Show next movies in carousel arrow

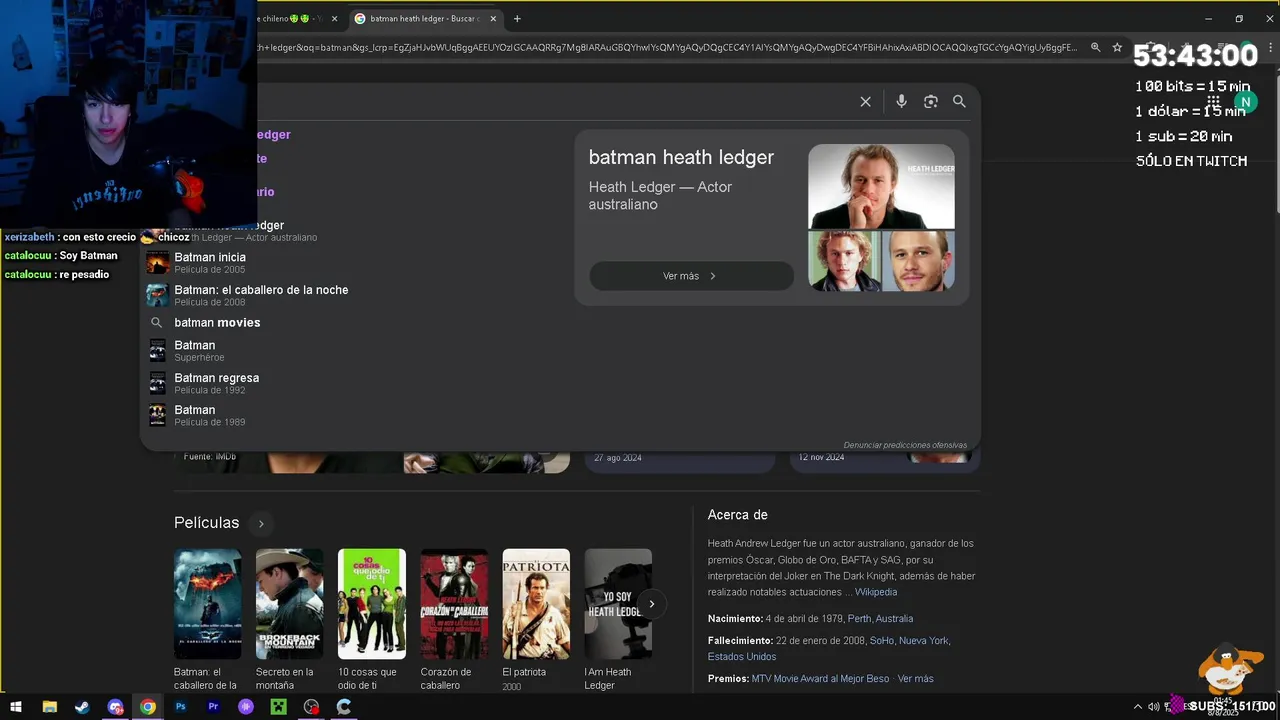[651, 604]
